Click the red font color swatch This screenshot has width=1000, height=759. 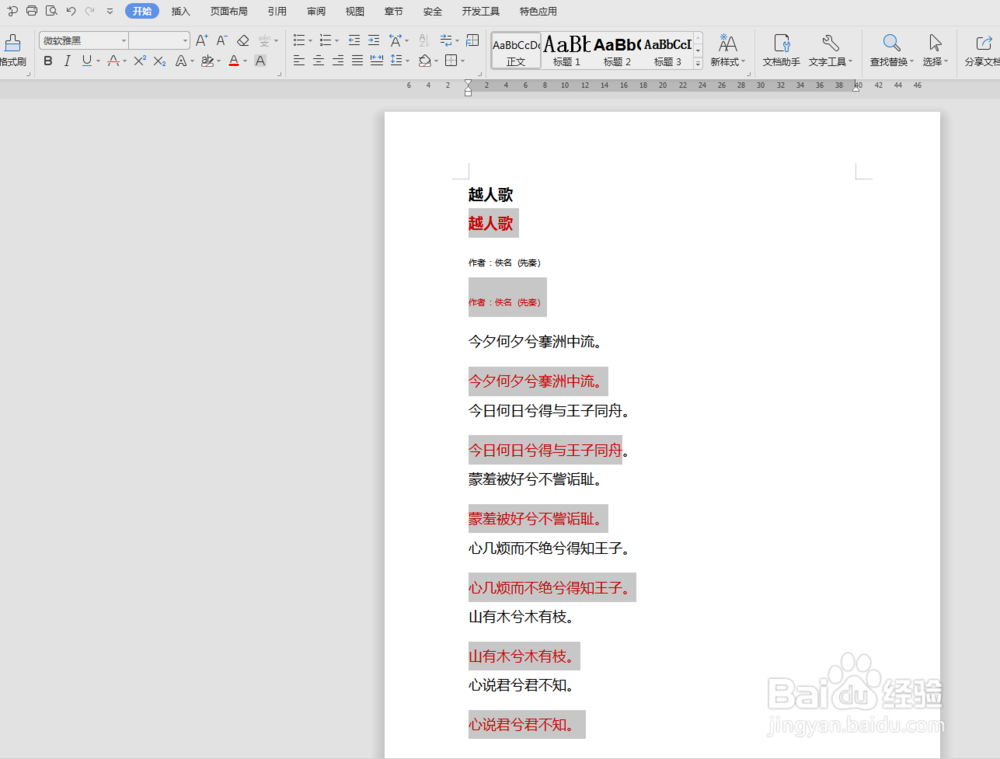[x=233, y=61]
